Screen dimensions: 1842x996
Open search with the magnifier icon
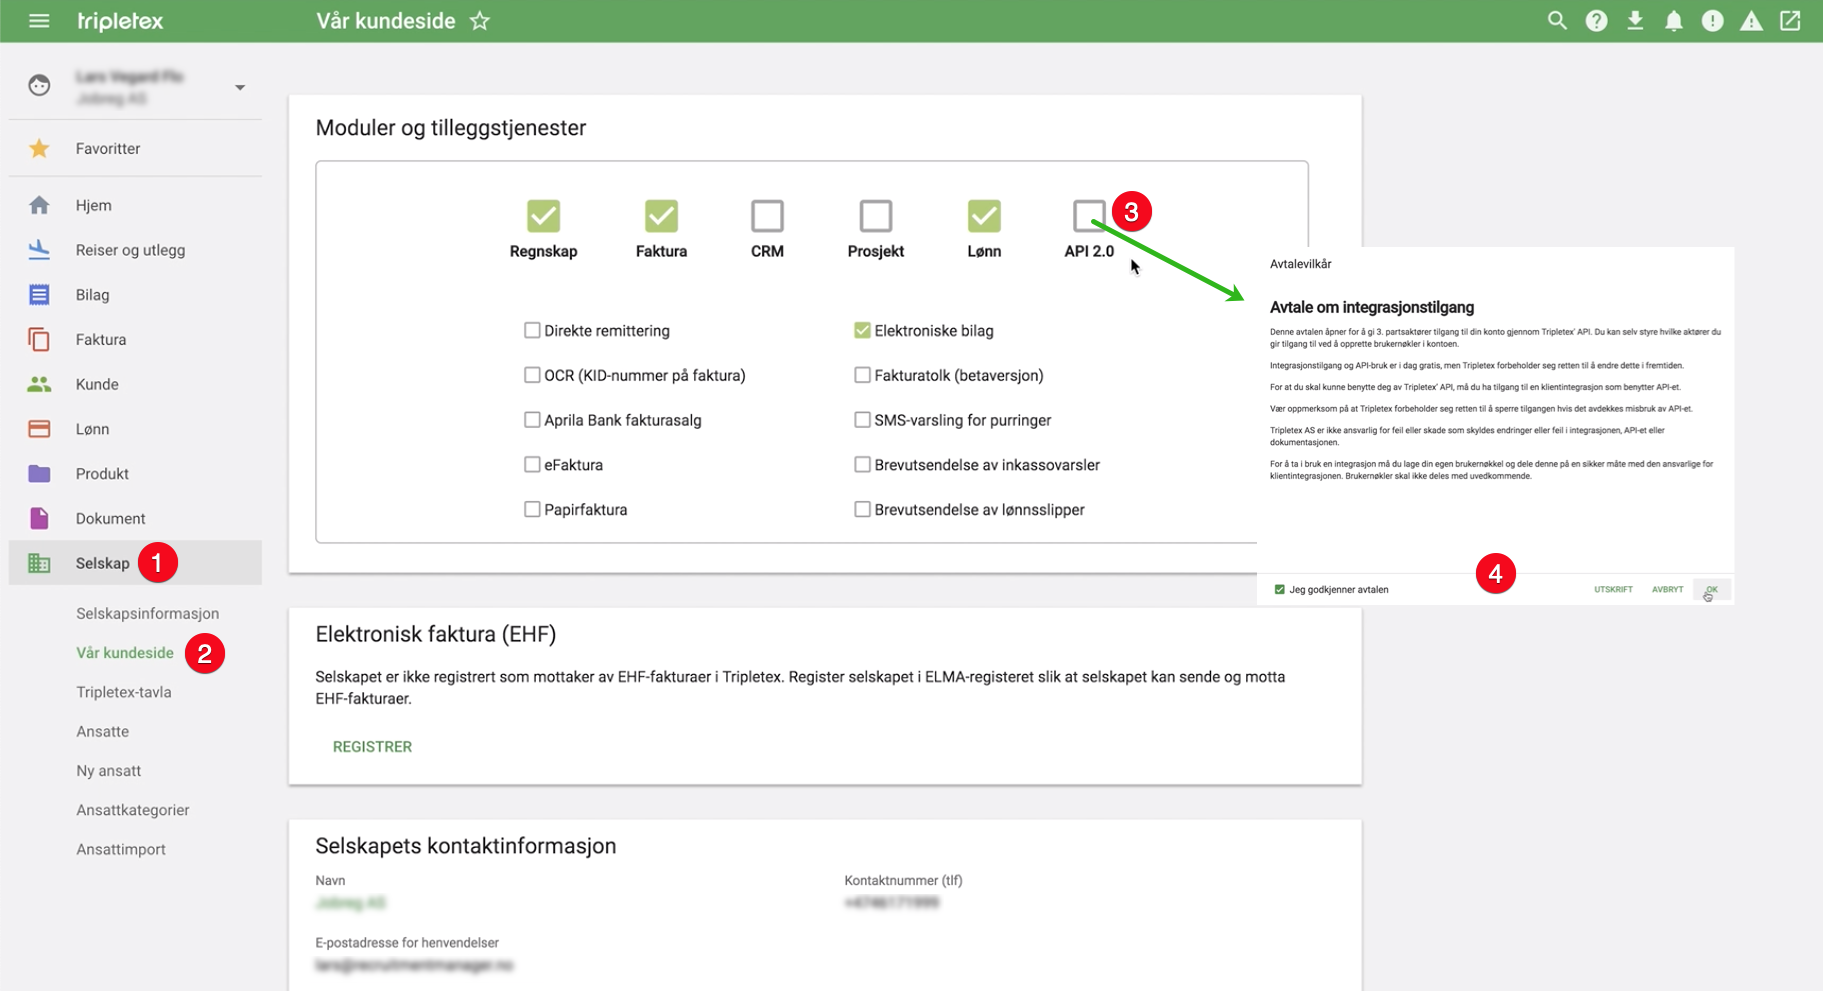point(1557,21)
